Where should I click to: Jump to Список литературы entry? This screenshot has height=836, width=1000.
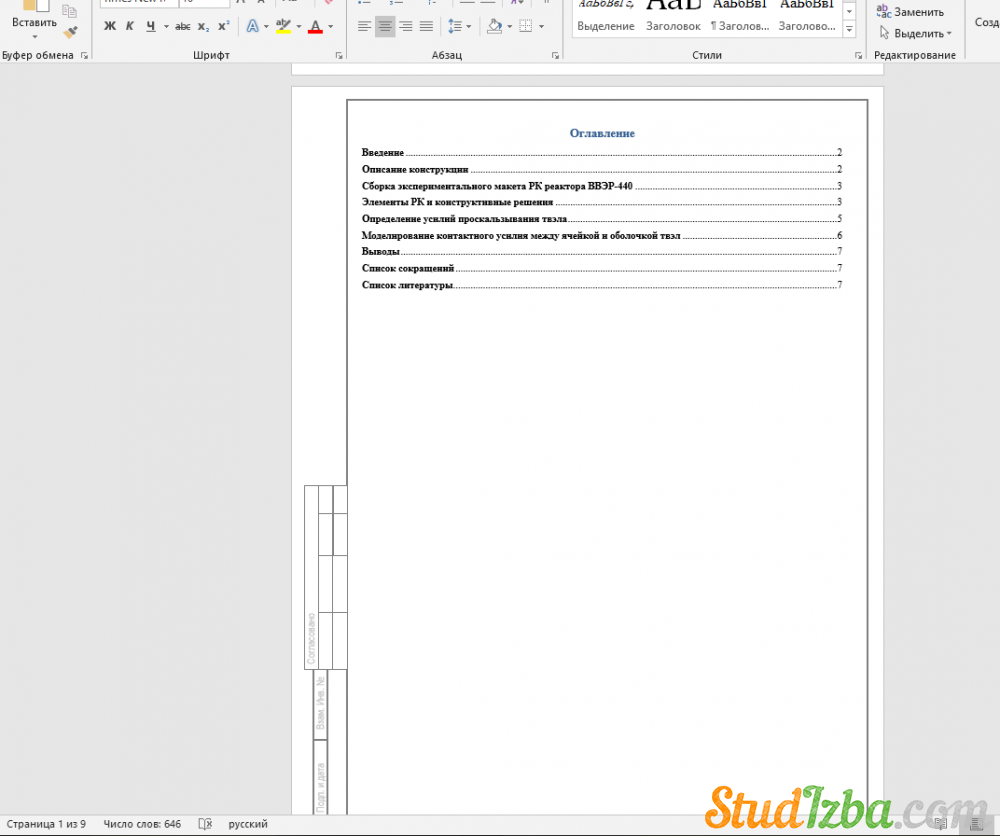click(601, 284)
